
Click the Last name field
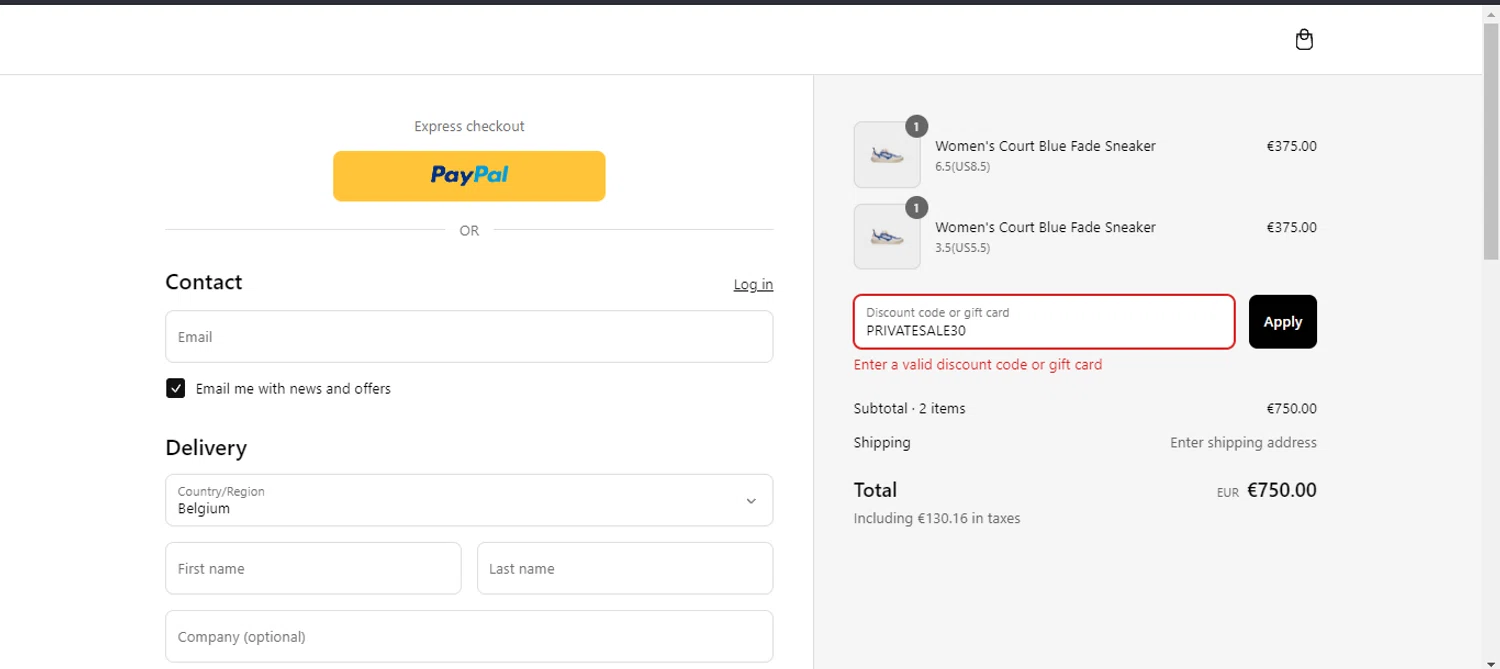click(x=625, y=568)
